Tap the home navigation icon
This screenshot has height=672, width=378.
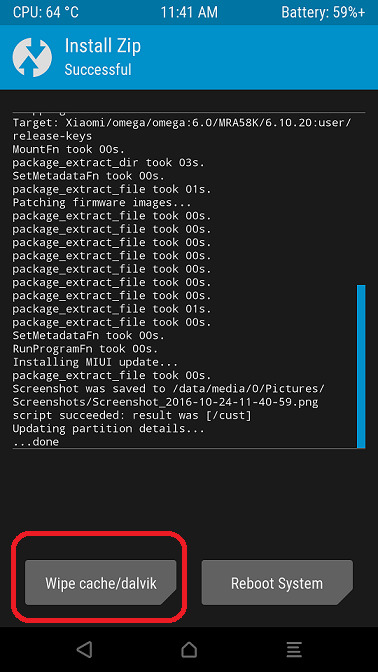189,650
